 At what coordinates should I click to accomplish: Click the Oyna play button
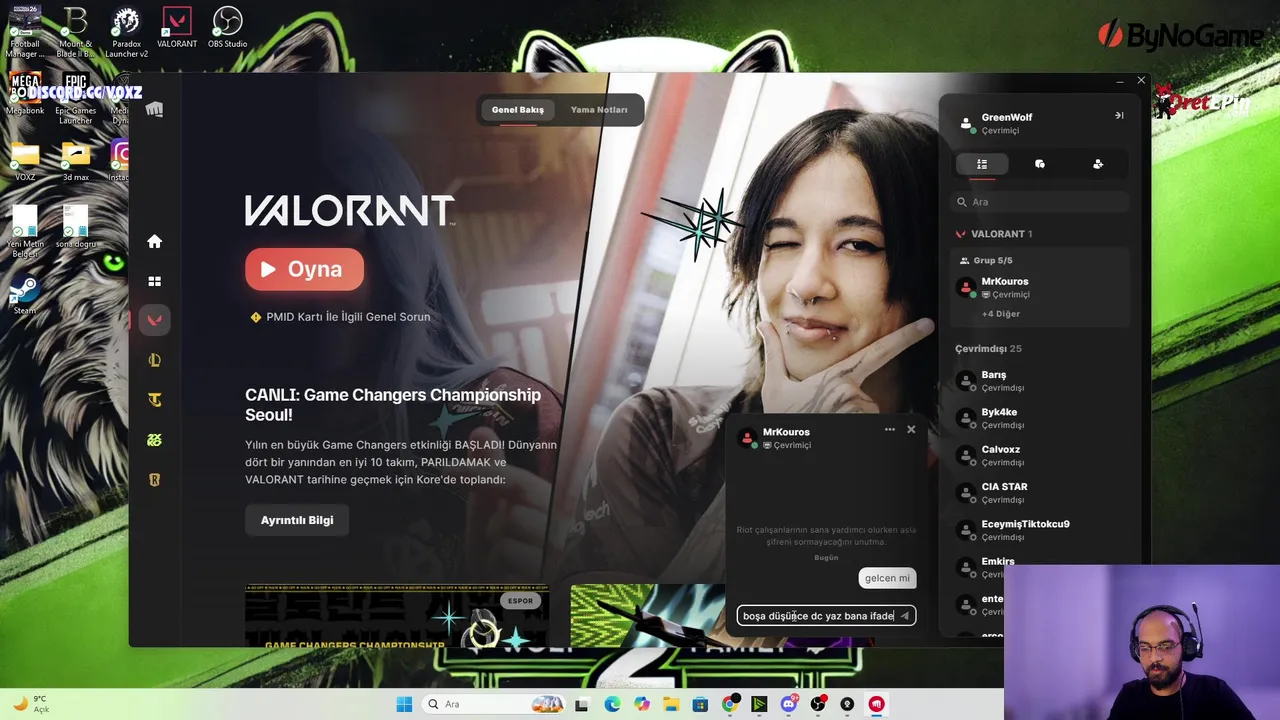[304, 269]
